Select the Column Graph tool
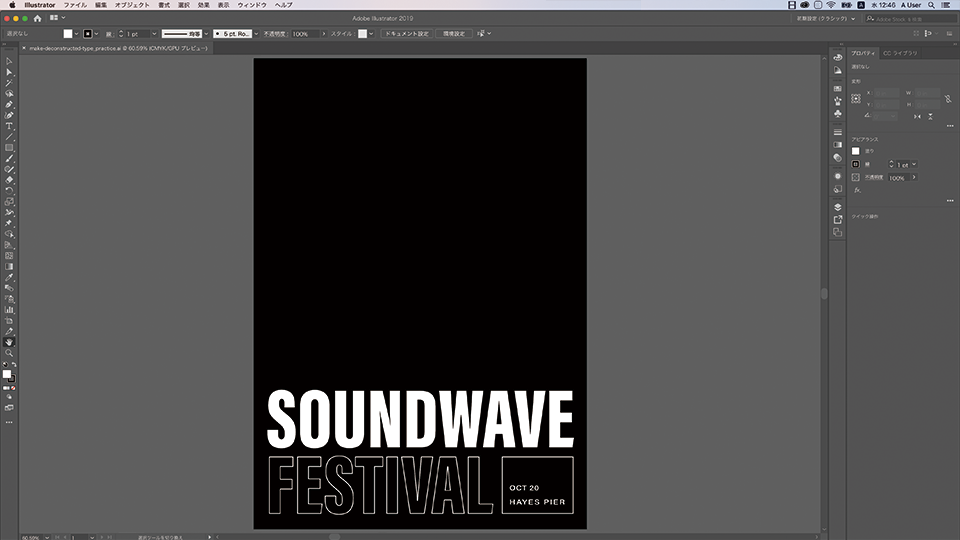The height and width of the screenshot is (540, 960). [9, 310]
